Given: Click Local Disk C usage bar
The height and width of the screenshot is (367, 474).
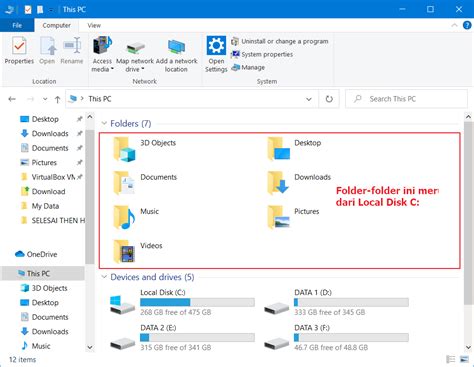Looking at the screenshot, I should tap(197, 302).
